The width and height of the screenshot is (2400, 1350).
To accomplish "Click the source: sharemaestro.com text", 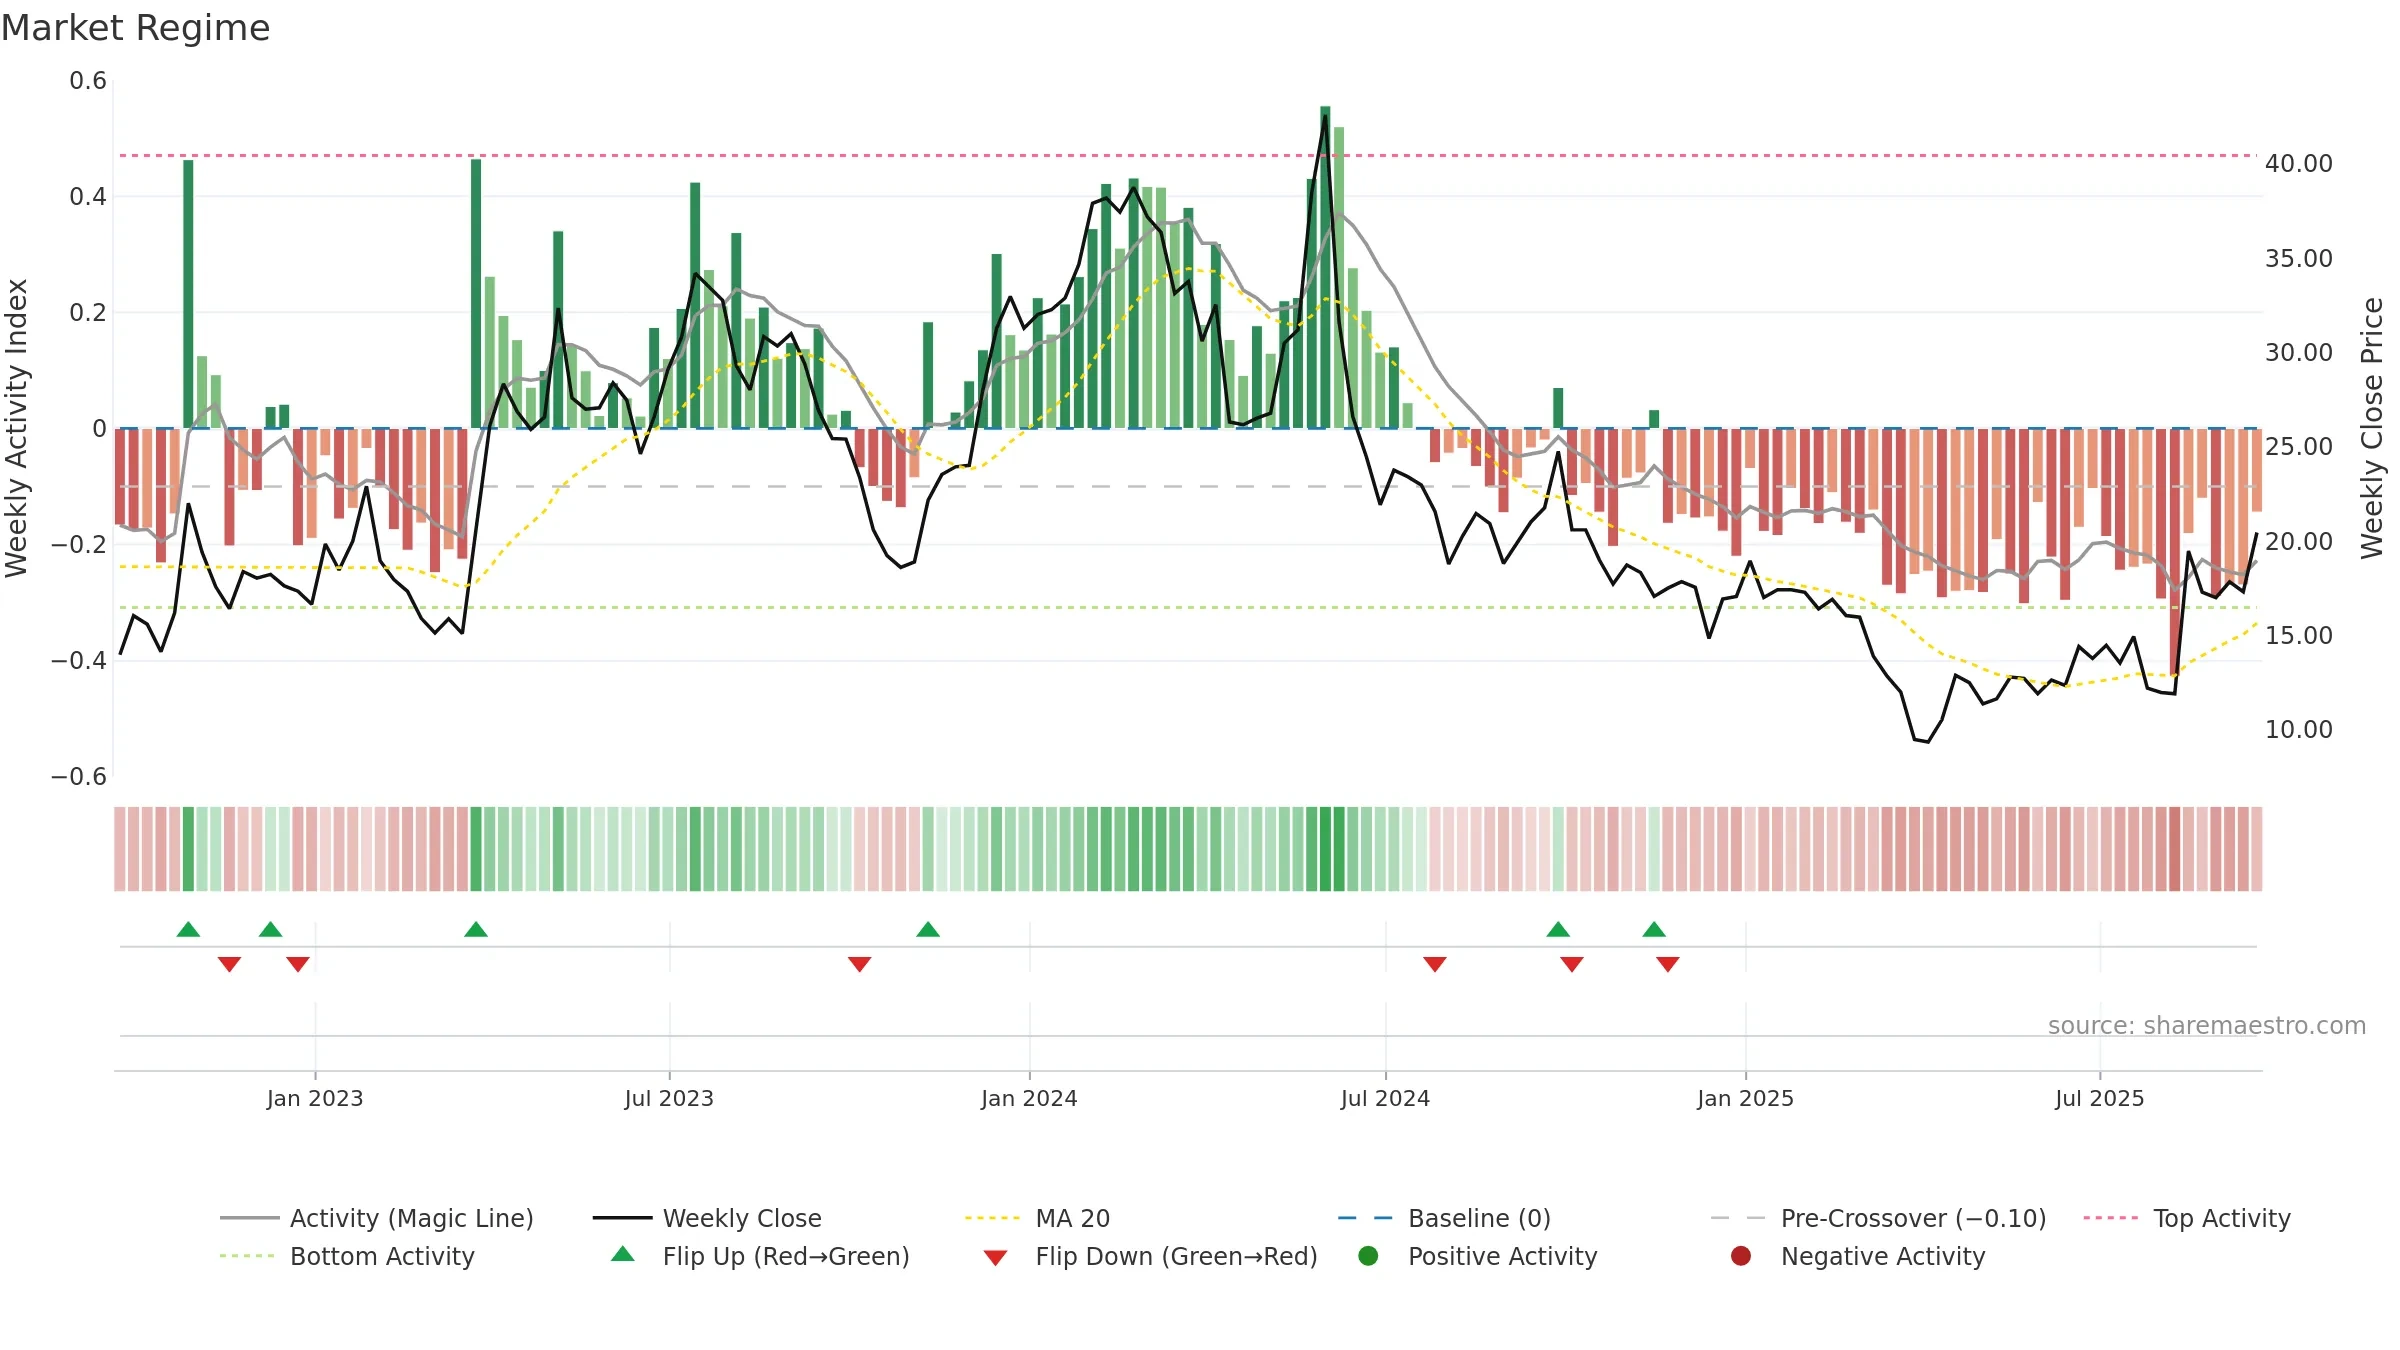I will (2207, 1025).
